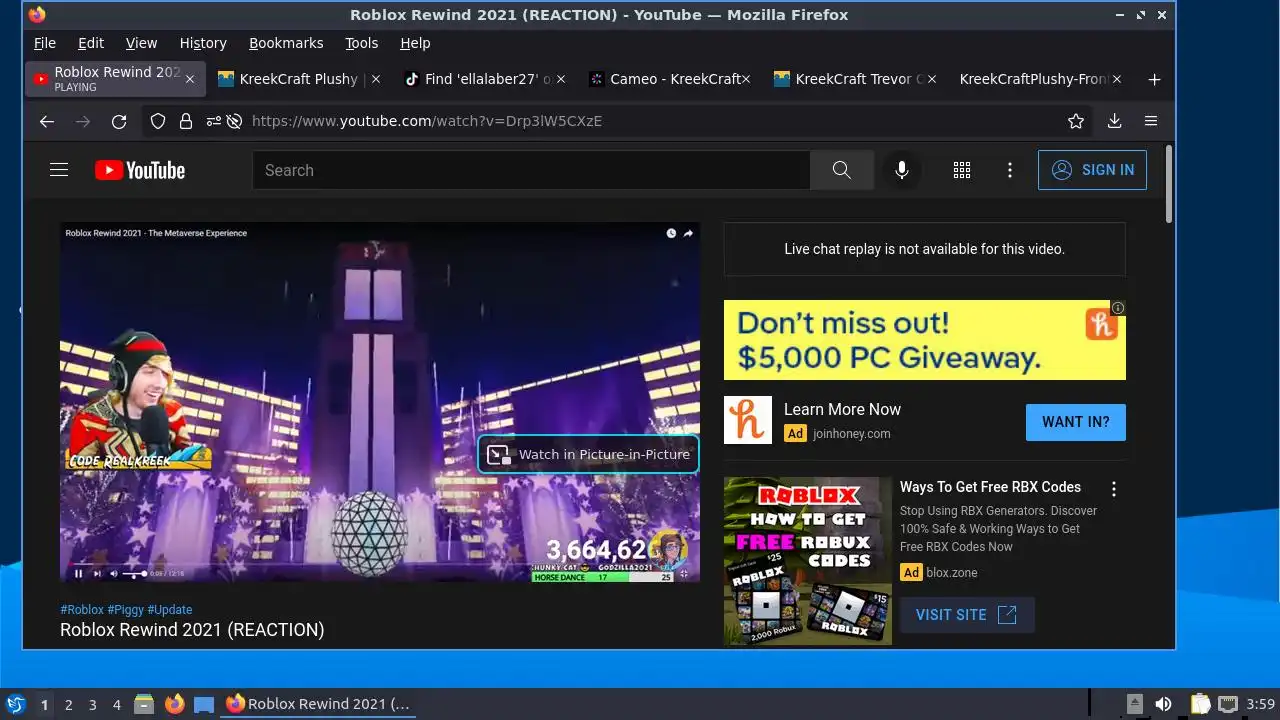Image resolution: width=1280 pixels, height=720 pixels.
Task: Switch to workspace 2 in the taskbar
Action: (68, 704)
